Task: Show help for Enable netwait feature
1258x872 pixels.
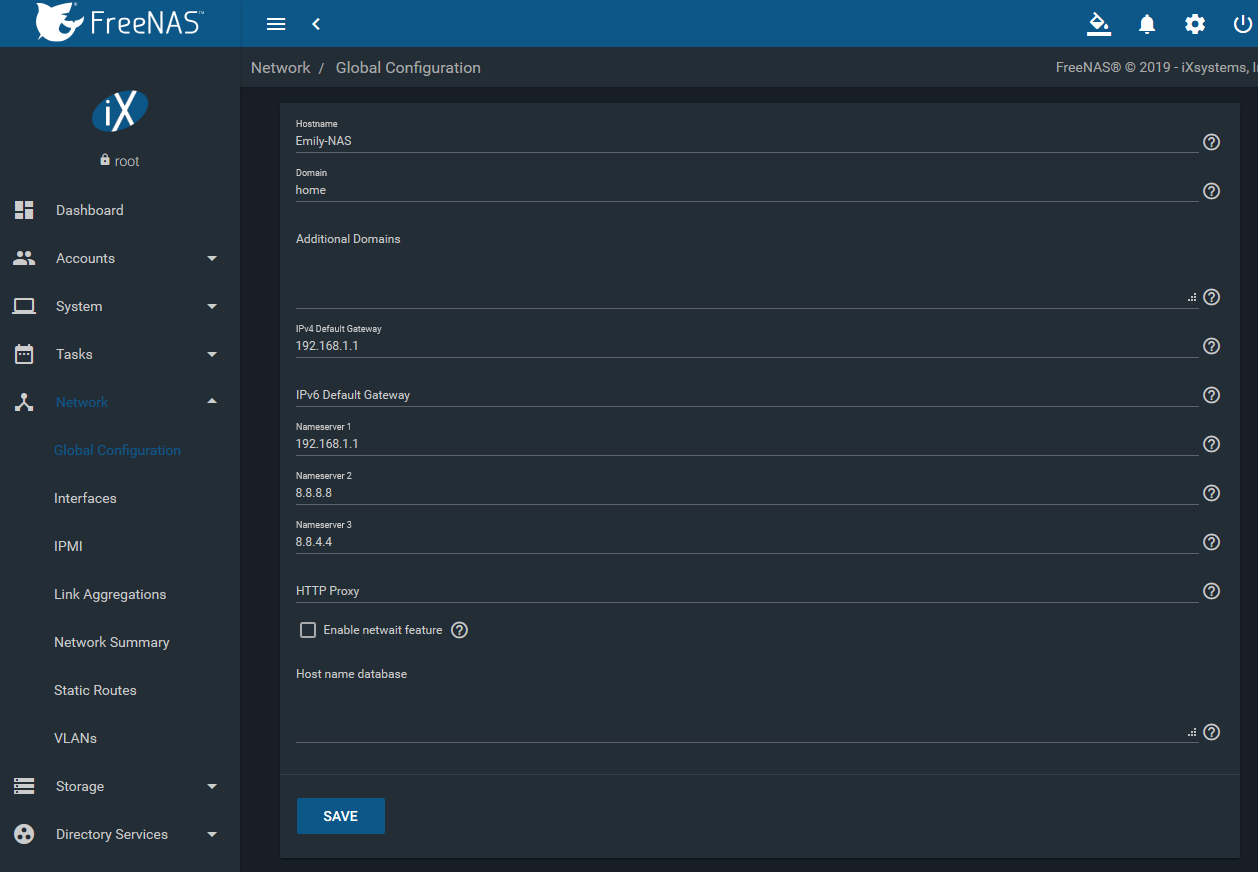Action: [x=459, y=630]
